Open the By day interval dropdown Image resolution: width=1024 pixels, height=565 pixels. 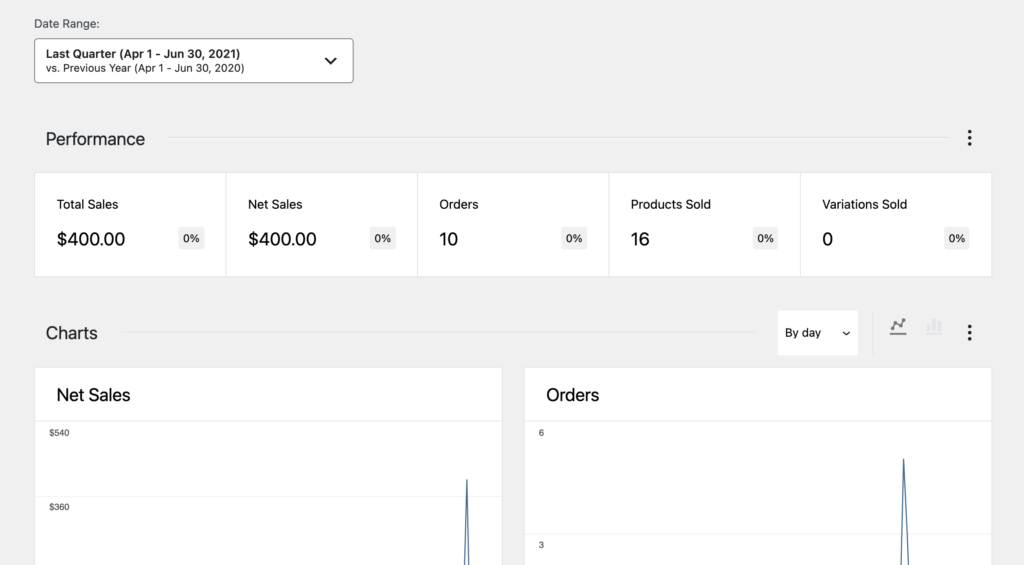(817, 333)
